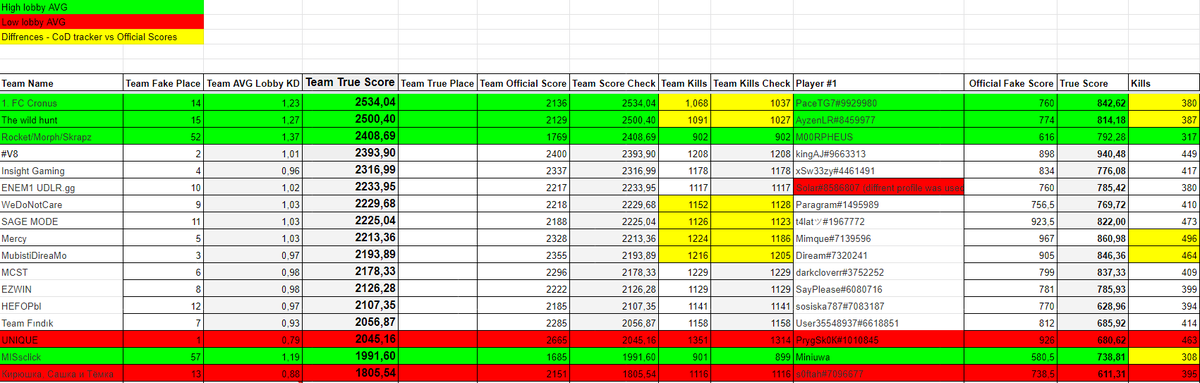
Task: Click the bold 'Team True Score' header
Action: coord(351,83)
